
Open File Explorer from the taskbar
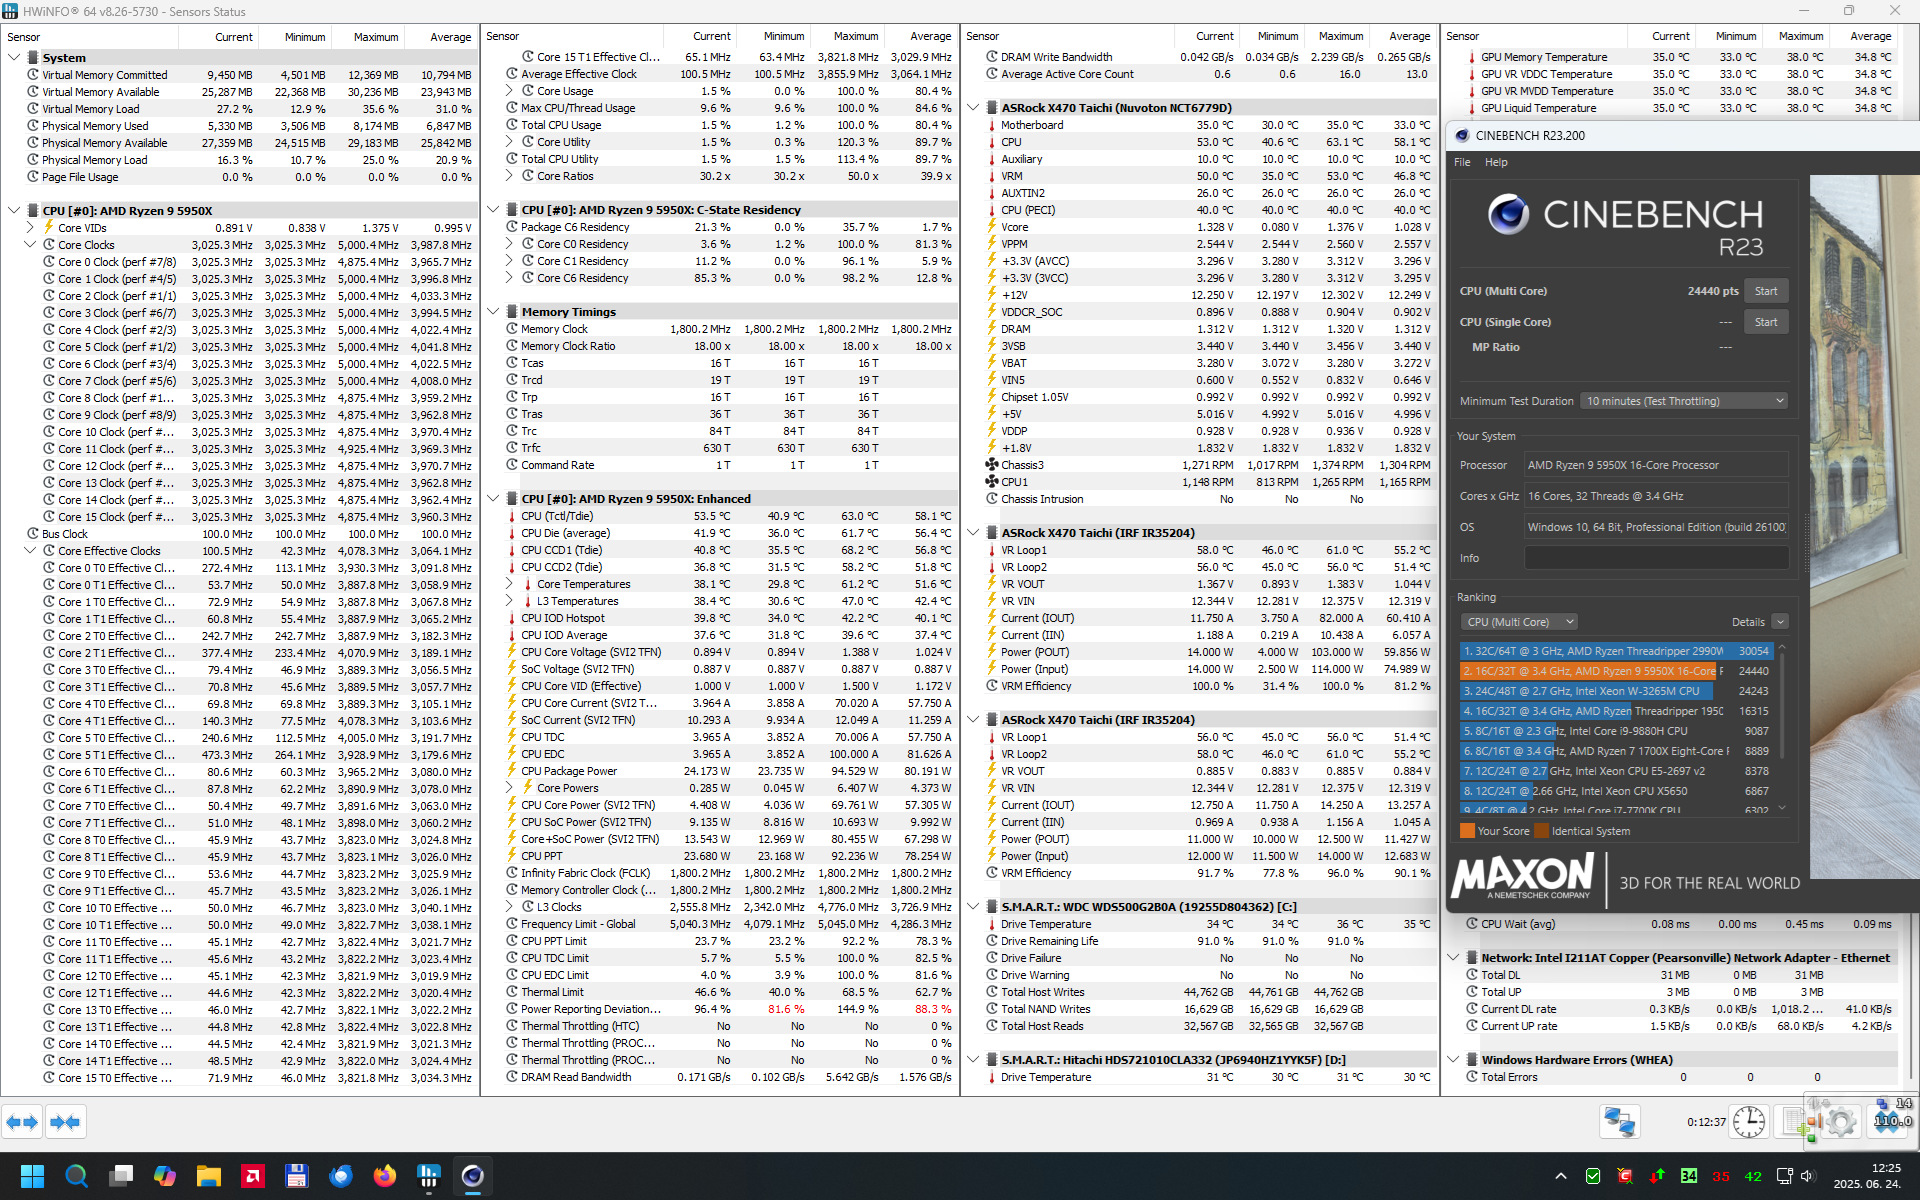tap(209, 1176)
